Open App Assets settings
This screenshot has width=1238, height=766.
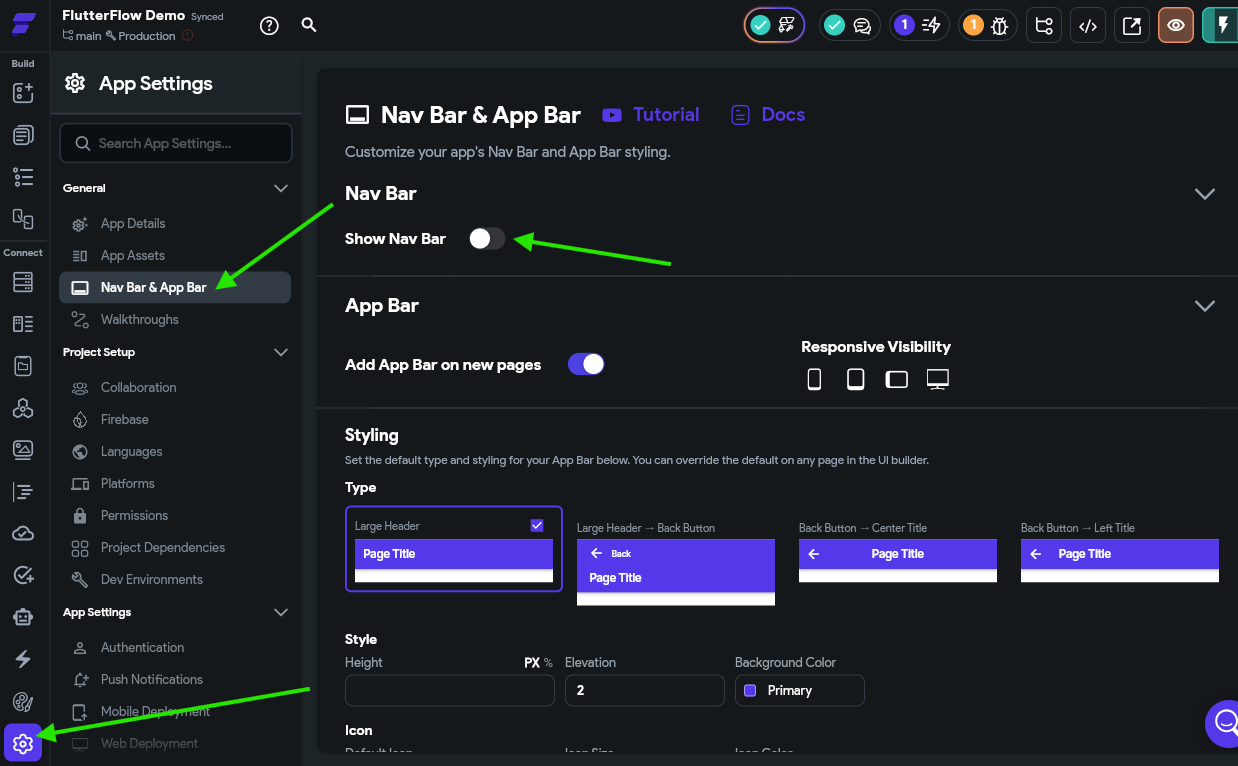pyautogui.click(x=175, y=255)
